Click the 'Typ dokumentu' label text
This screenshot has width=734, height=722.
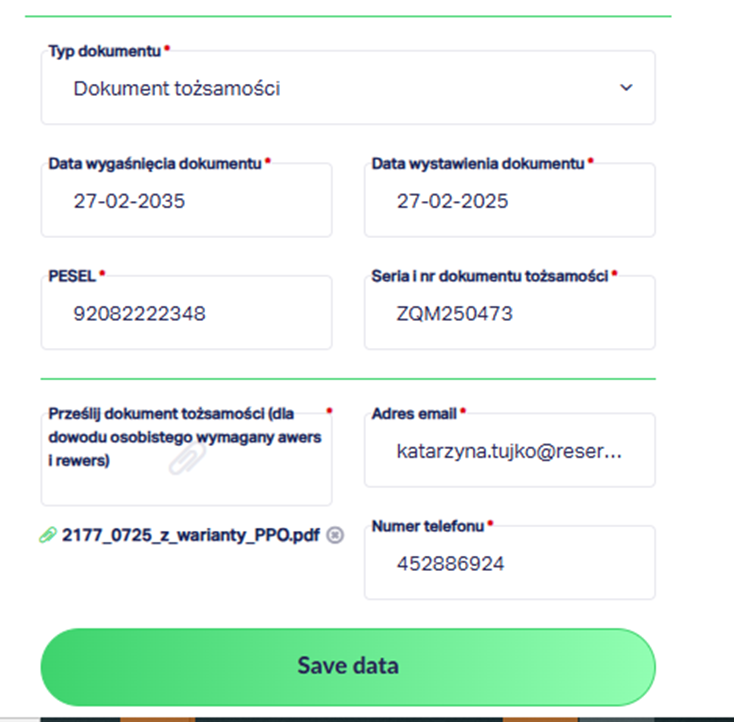105,49
